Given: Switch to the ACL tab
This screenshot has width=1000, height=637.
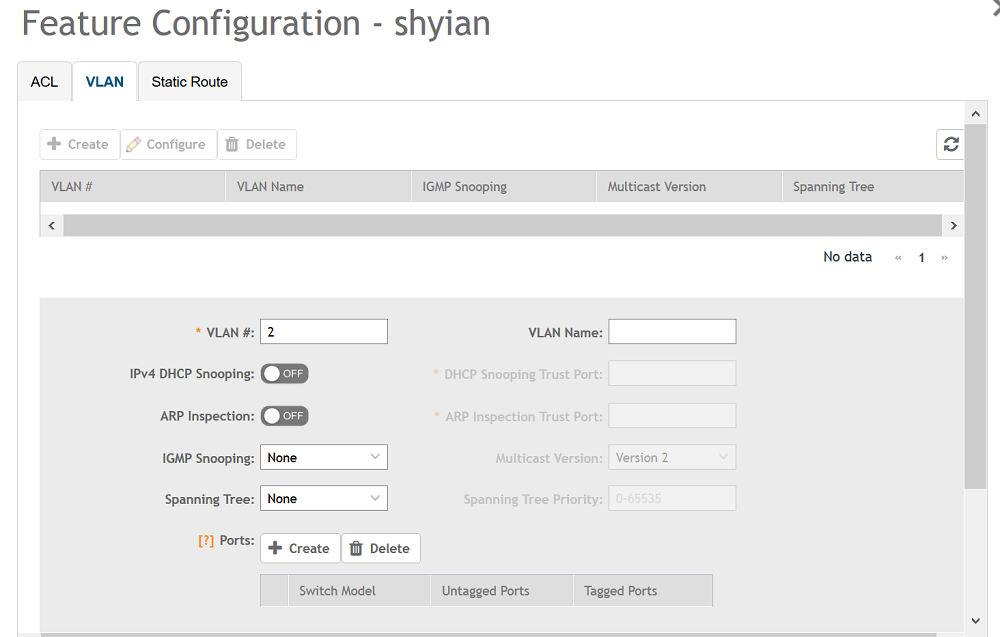Looking at the screenshot, I should click(44, 82).
